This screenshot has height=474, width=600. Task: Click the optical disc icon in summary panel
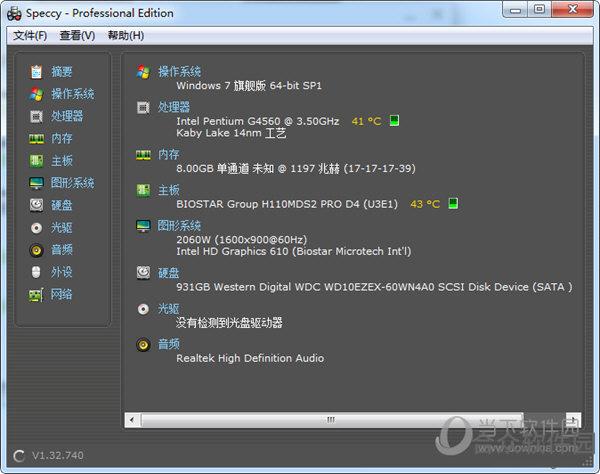(143, 309)
